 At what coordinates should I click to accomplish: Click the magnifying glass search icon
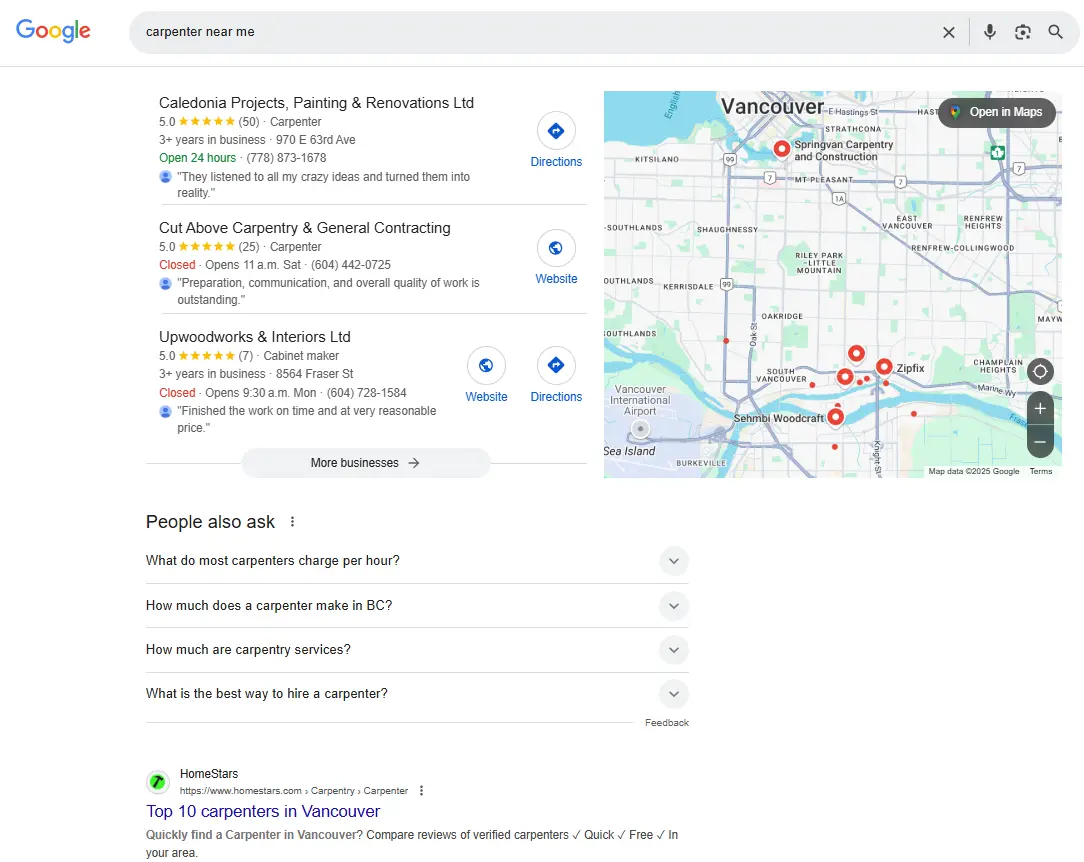click(x=1055, y=32)
